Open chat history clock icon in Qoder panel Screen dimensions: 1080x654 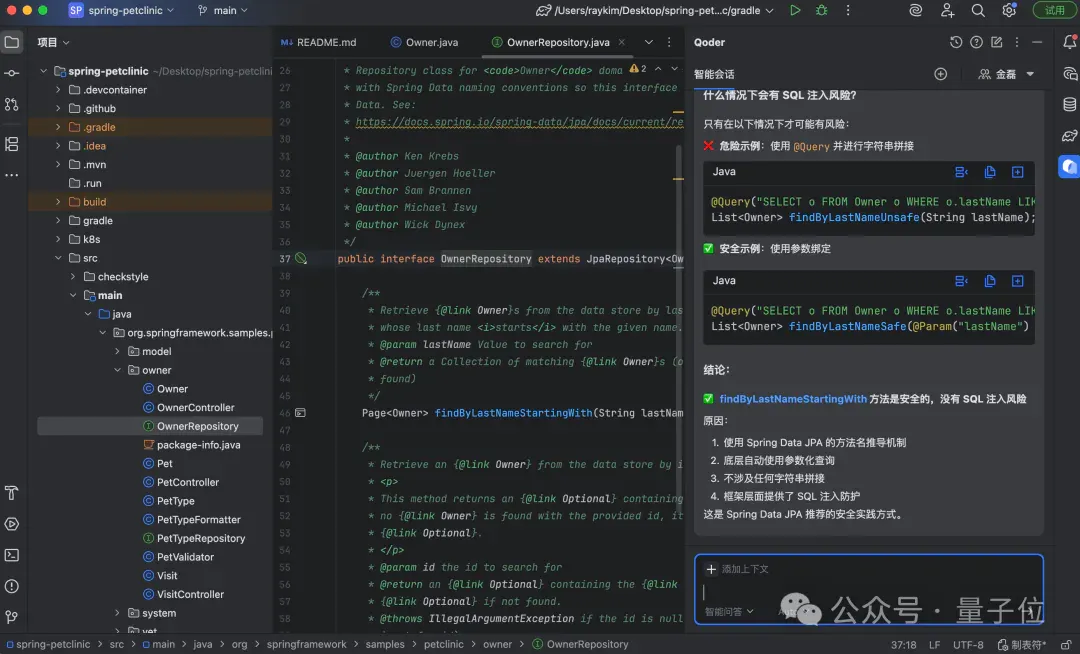tap(955, 42)
